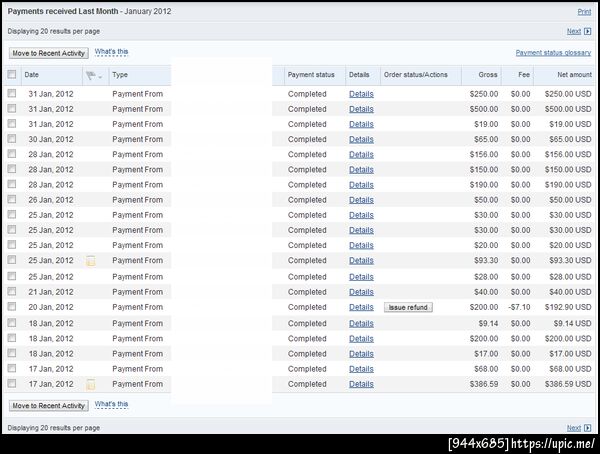Check the 26 Jan, 2012 row checkbox
The image size is (600, 454).
point(12,199)
